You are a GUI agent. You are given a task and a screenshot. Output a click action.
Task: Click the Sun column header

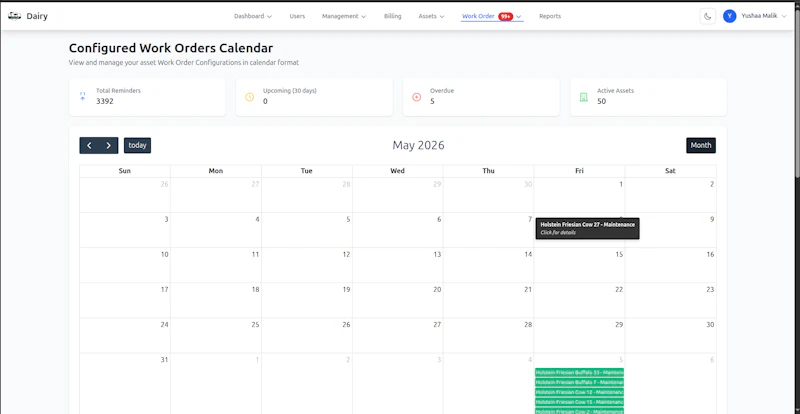point(124,171)
